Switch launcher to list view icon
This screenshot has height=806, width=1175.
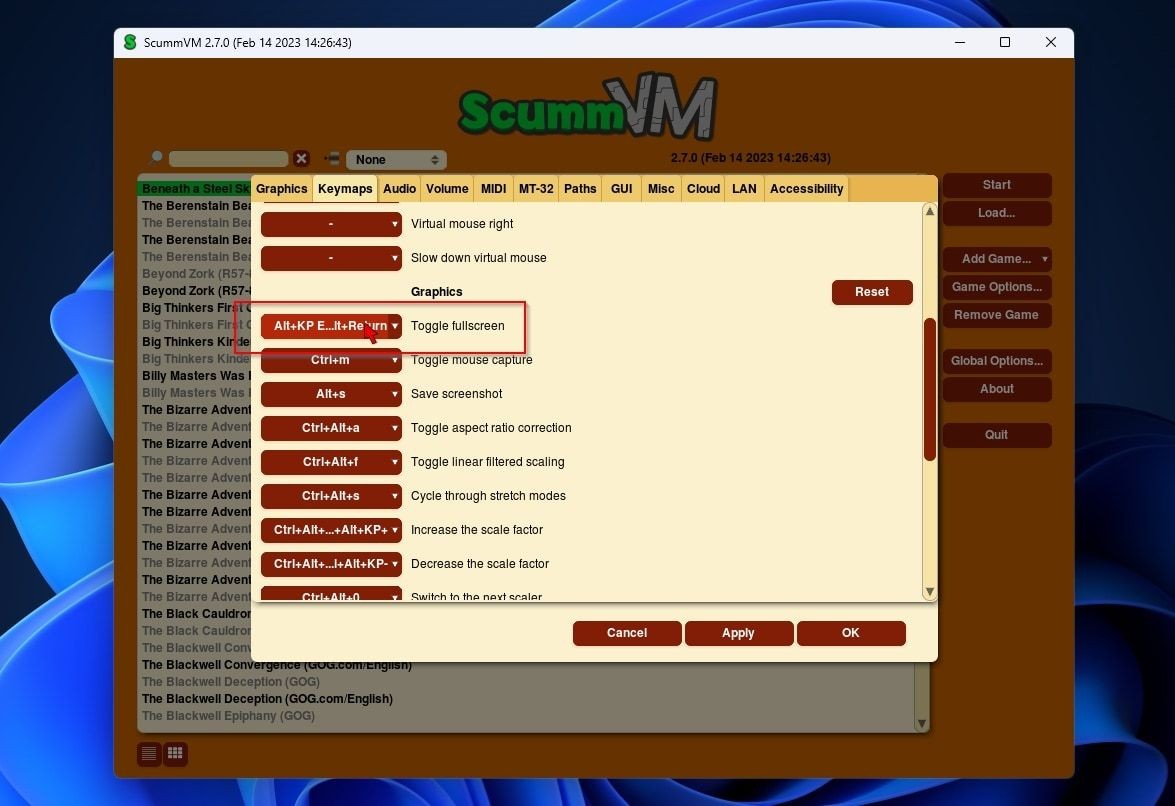(x=149, y=754)
